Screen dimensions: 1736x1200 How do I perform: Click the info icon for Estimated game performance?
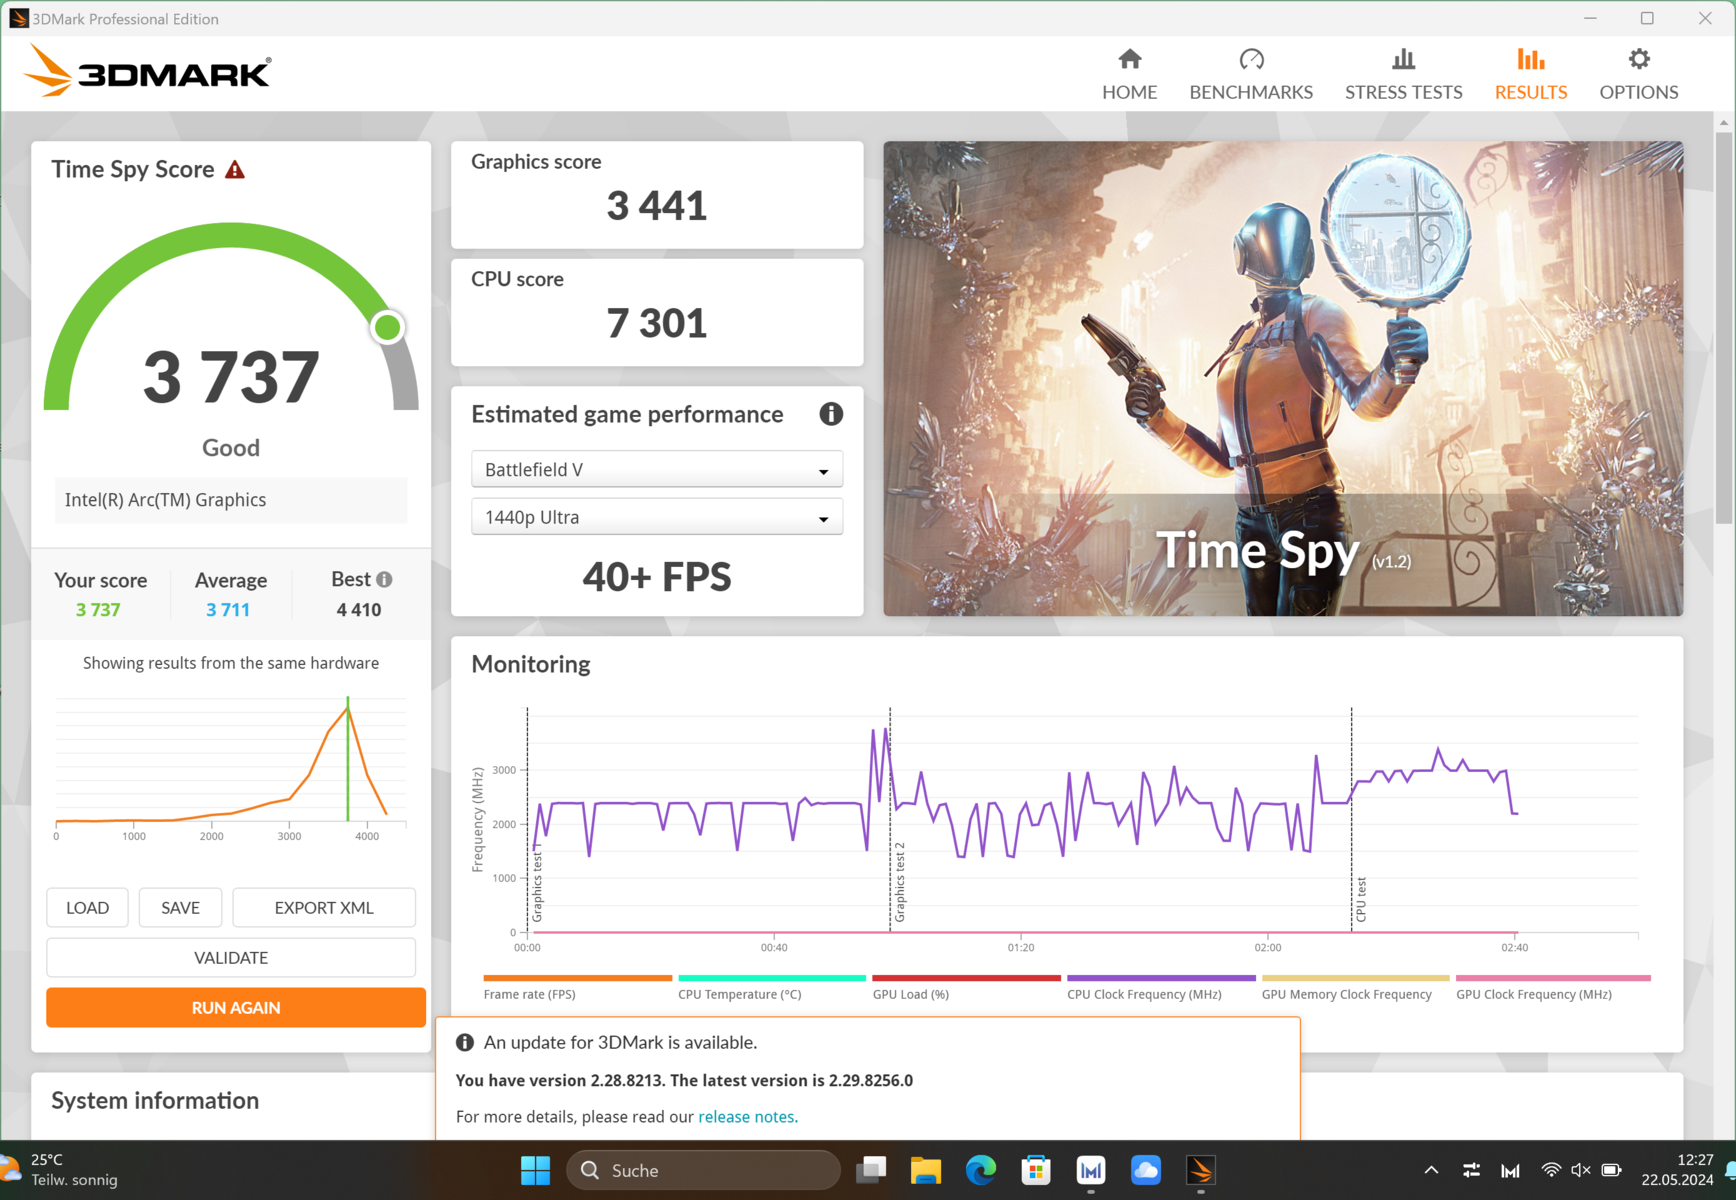tap(831, 414)
